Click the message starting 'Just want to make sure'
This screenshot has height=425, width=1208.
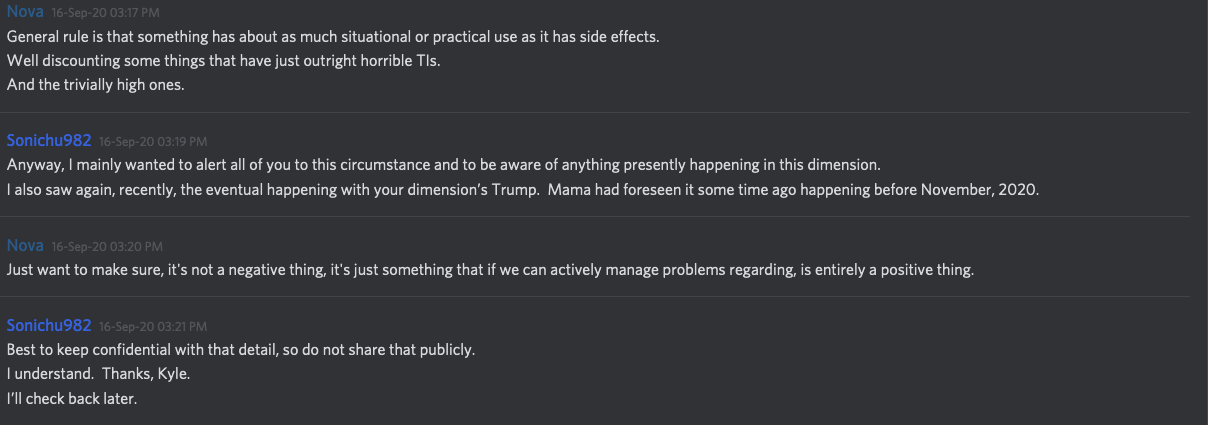(x=490, y=270)
